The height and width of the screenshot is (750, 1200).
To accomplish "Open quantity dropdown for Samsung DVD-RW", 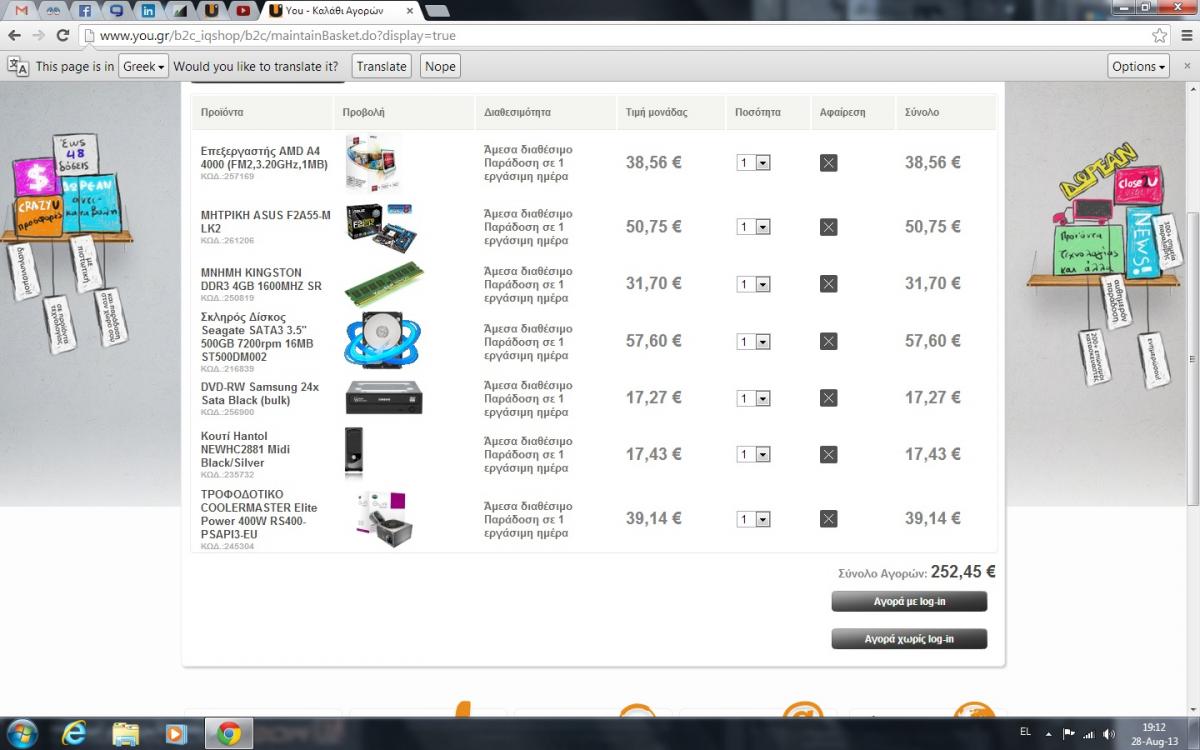I will (x=753, y=398).
